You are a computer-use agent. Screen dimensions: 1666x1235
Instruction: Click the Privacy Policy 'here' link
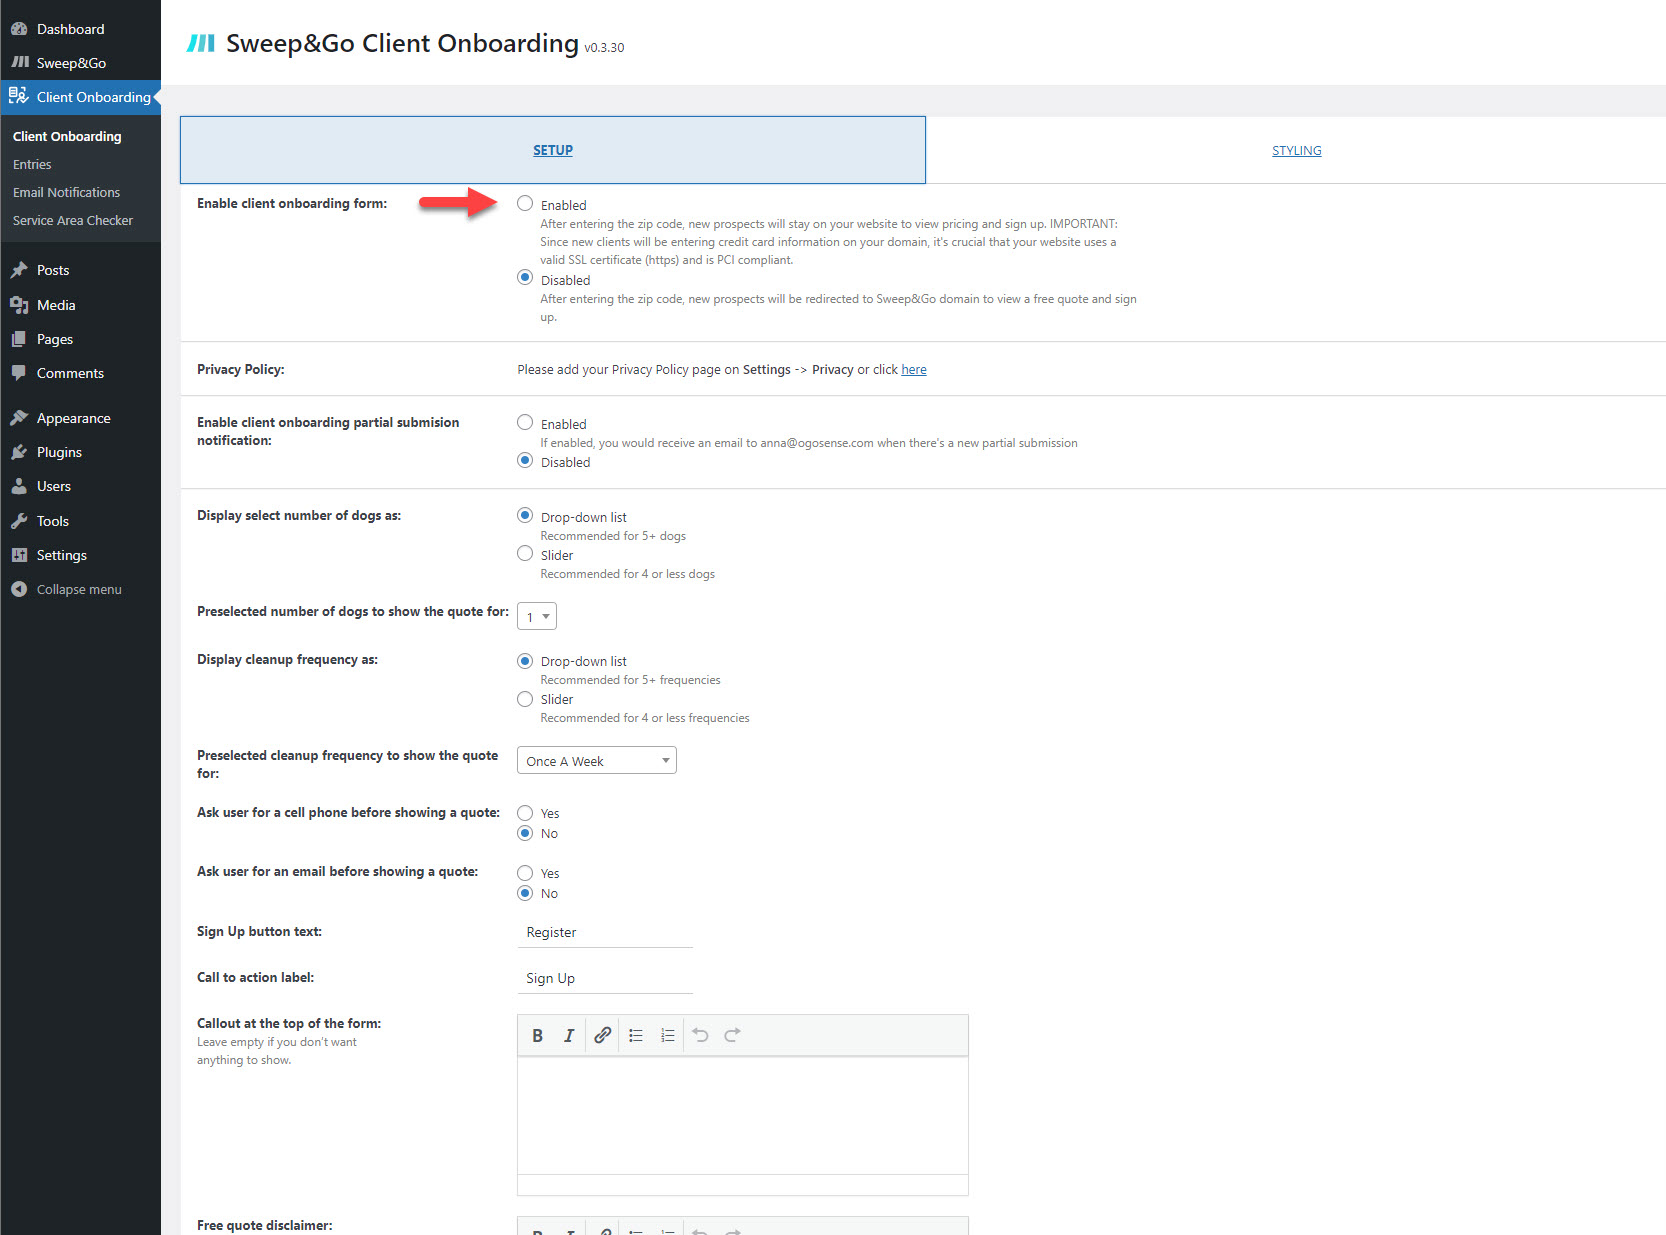coord(913,370)
